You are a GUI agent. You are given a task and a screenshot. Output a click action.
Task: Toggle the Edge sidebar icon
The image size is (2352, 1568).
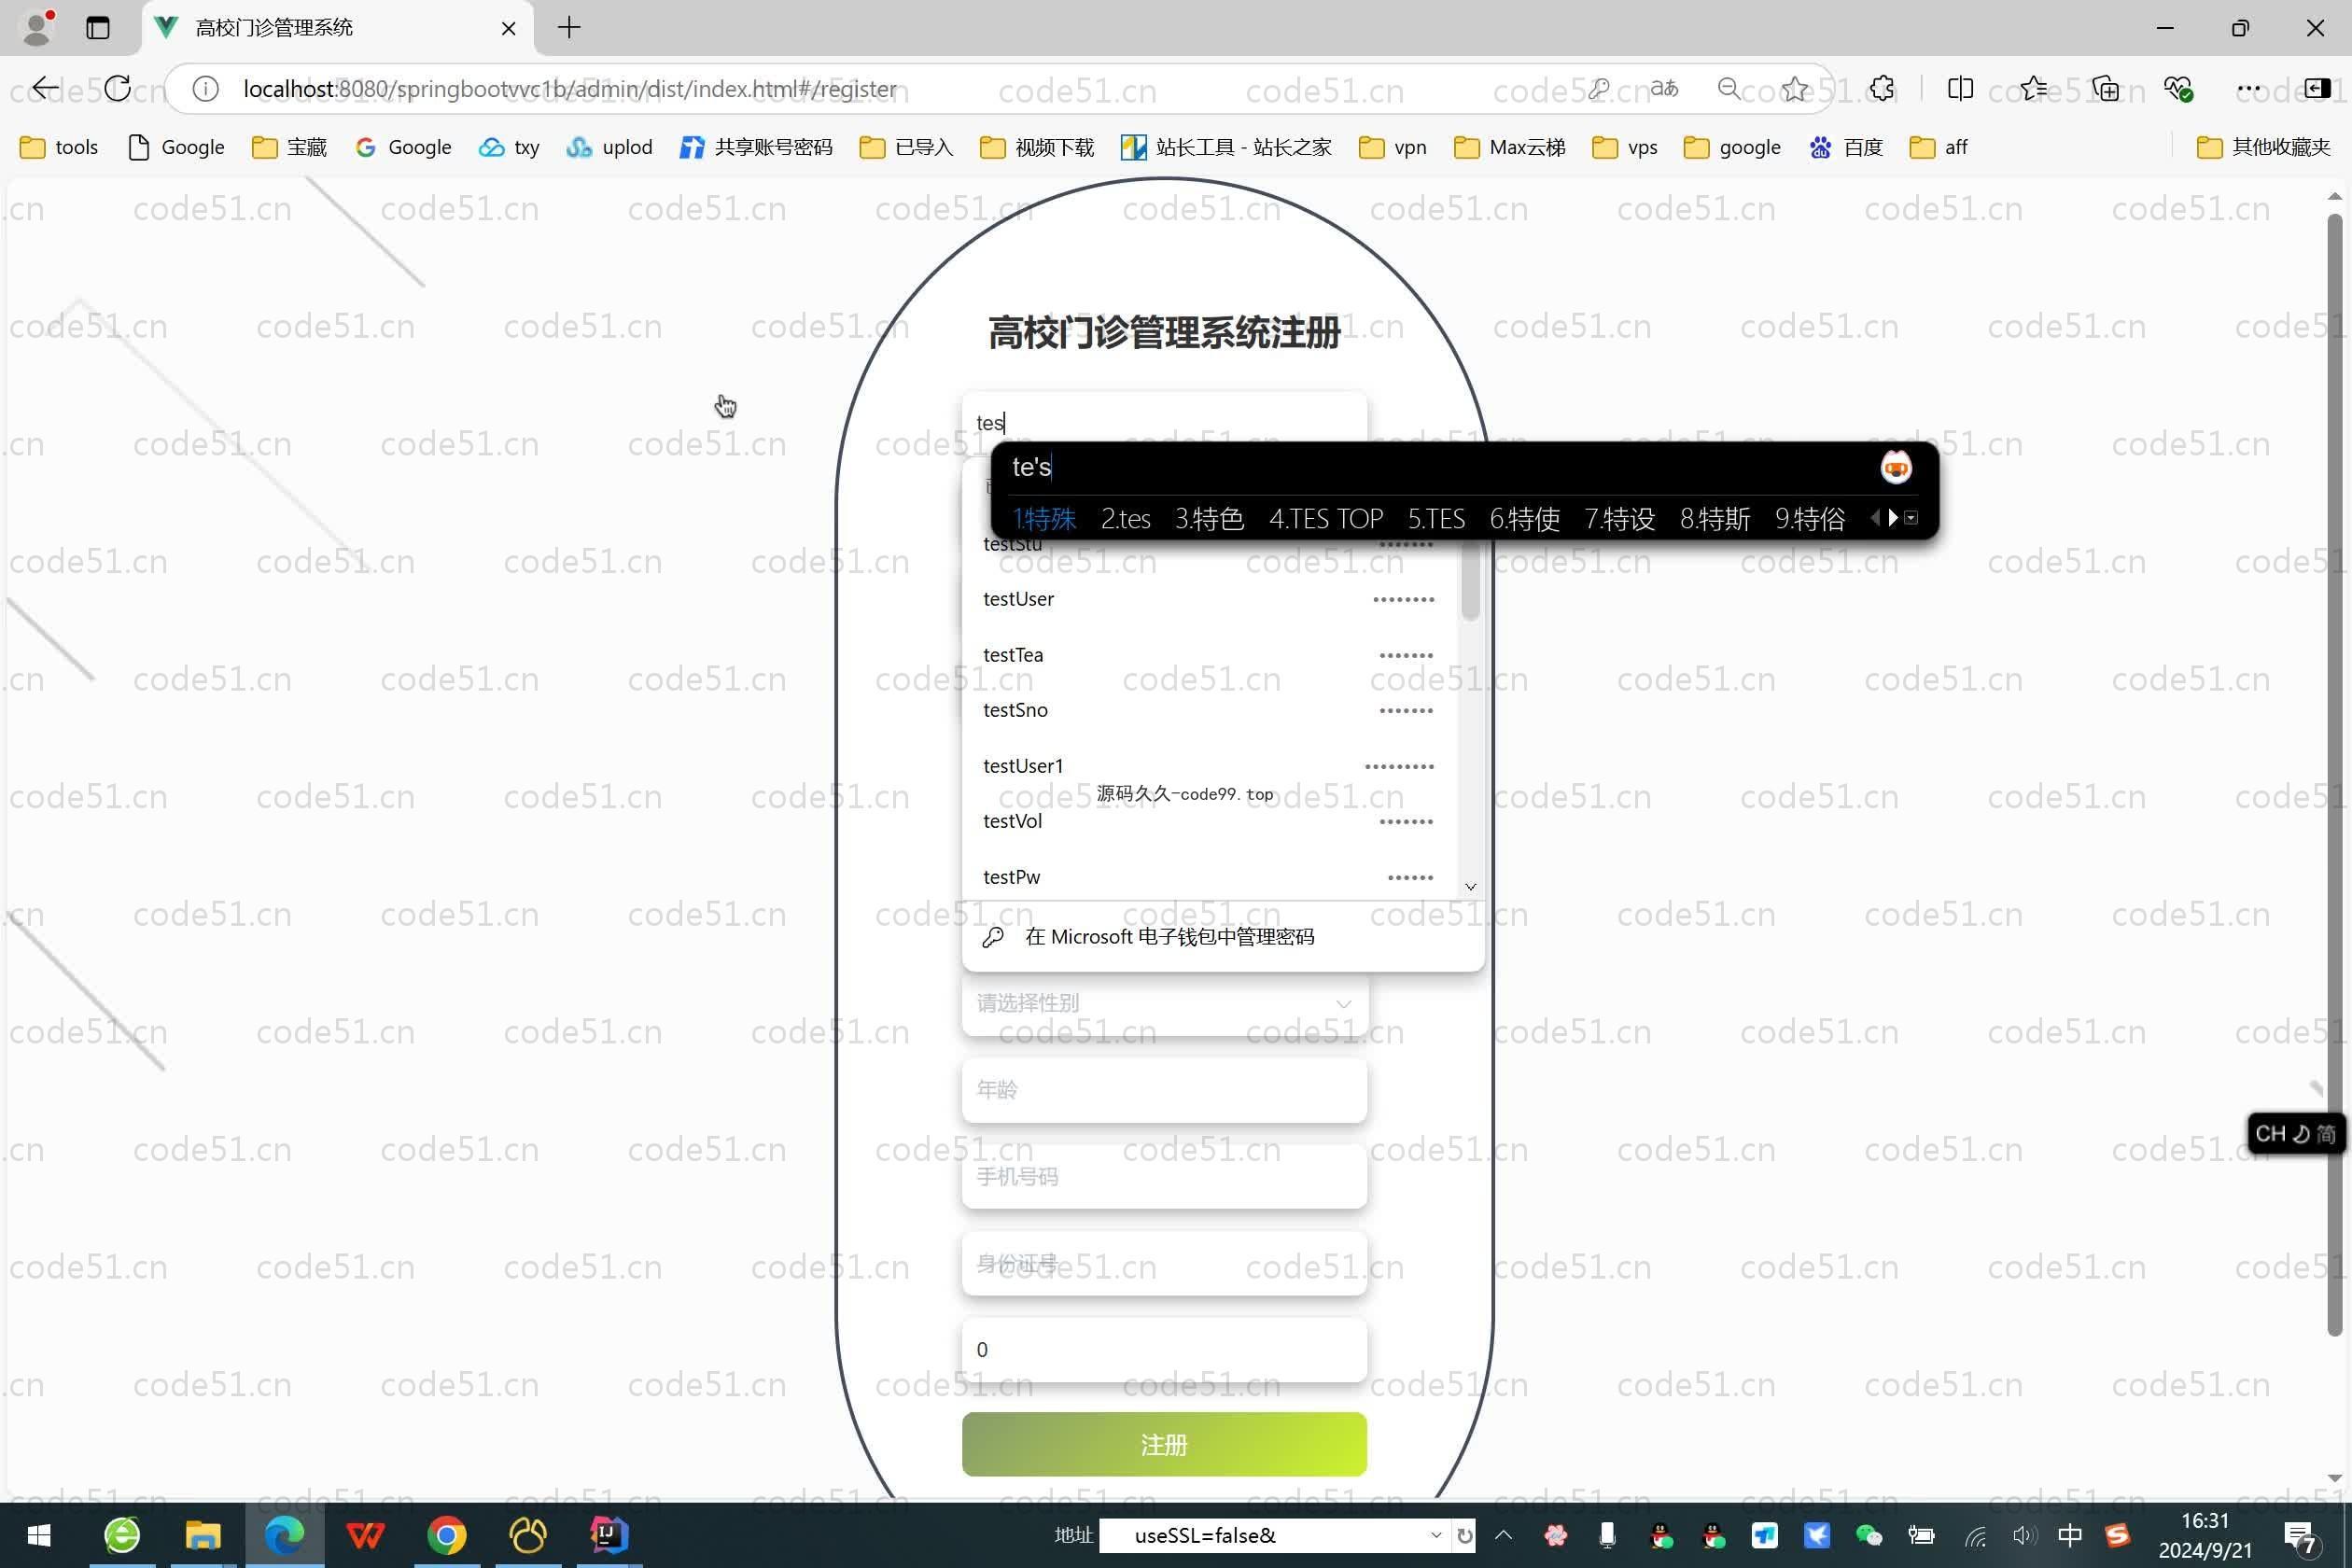pos(2317,89)
